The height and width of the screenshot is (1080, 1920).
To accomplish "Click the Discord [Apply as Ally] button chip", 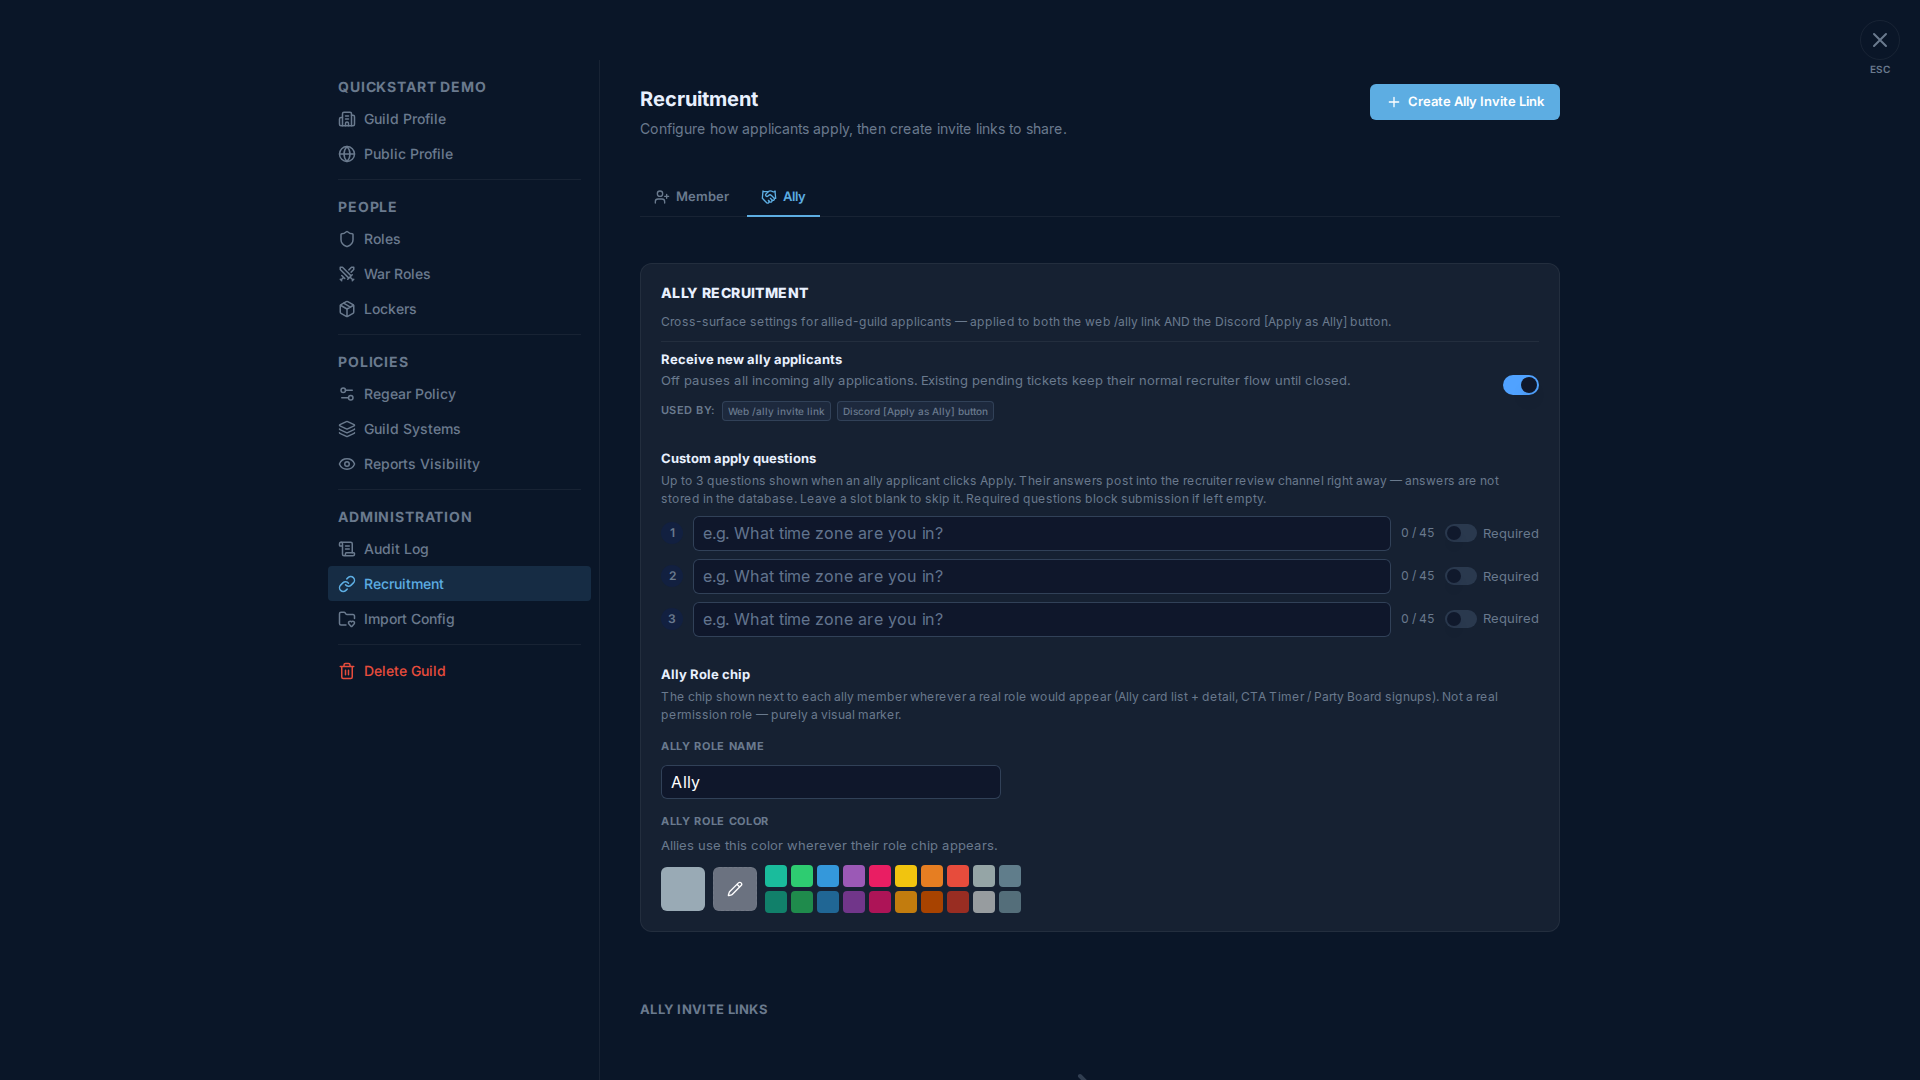I will point(915,411).
